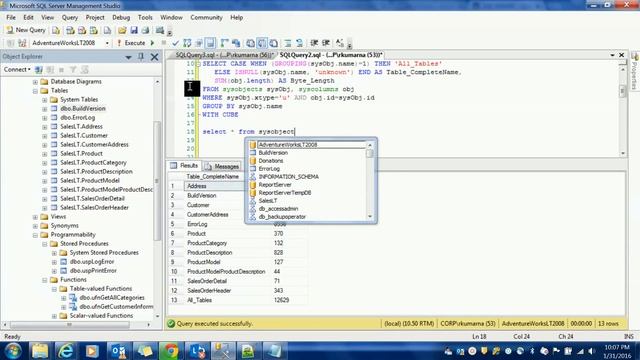This screenshot has width=640, height=360.
Task: Click the Object Explorer horizontal scrollbar
Action: (x=70, y=325)
